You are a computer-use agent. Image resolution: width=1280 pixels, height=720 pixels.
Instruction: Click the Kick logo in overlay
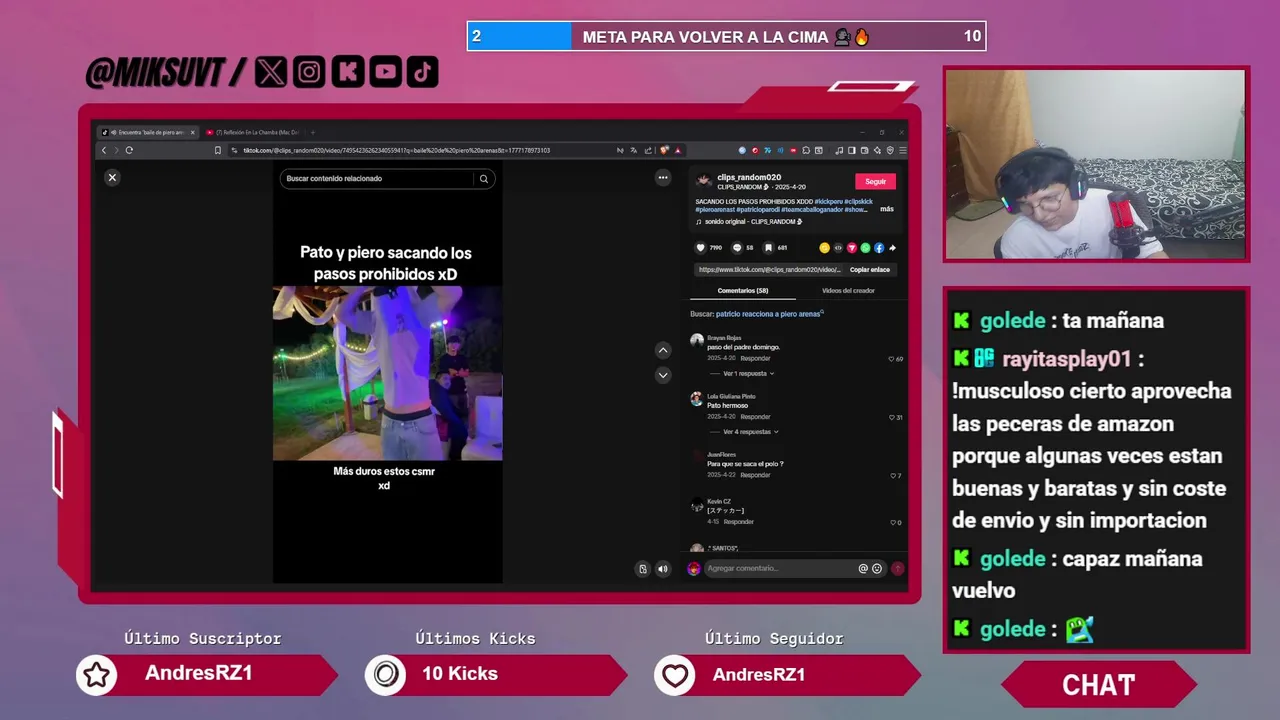click(347, 71)
